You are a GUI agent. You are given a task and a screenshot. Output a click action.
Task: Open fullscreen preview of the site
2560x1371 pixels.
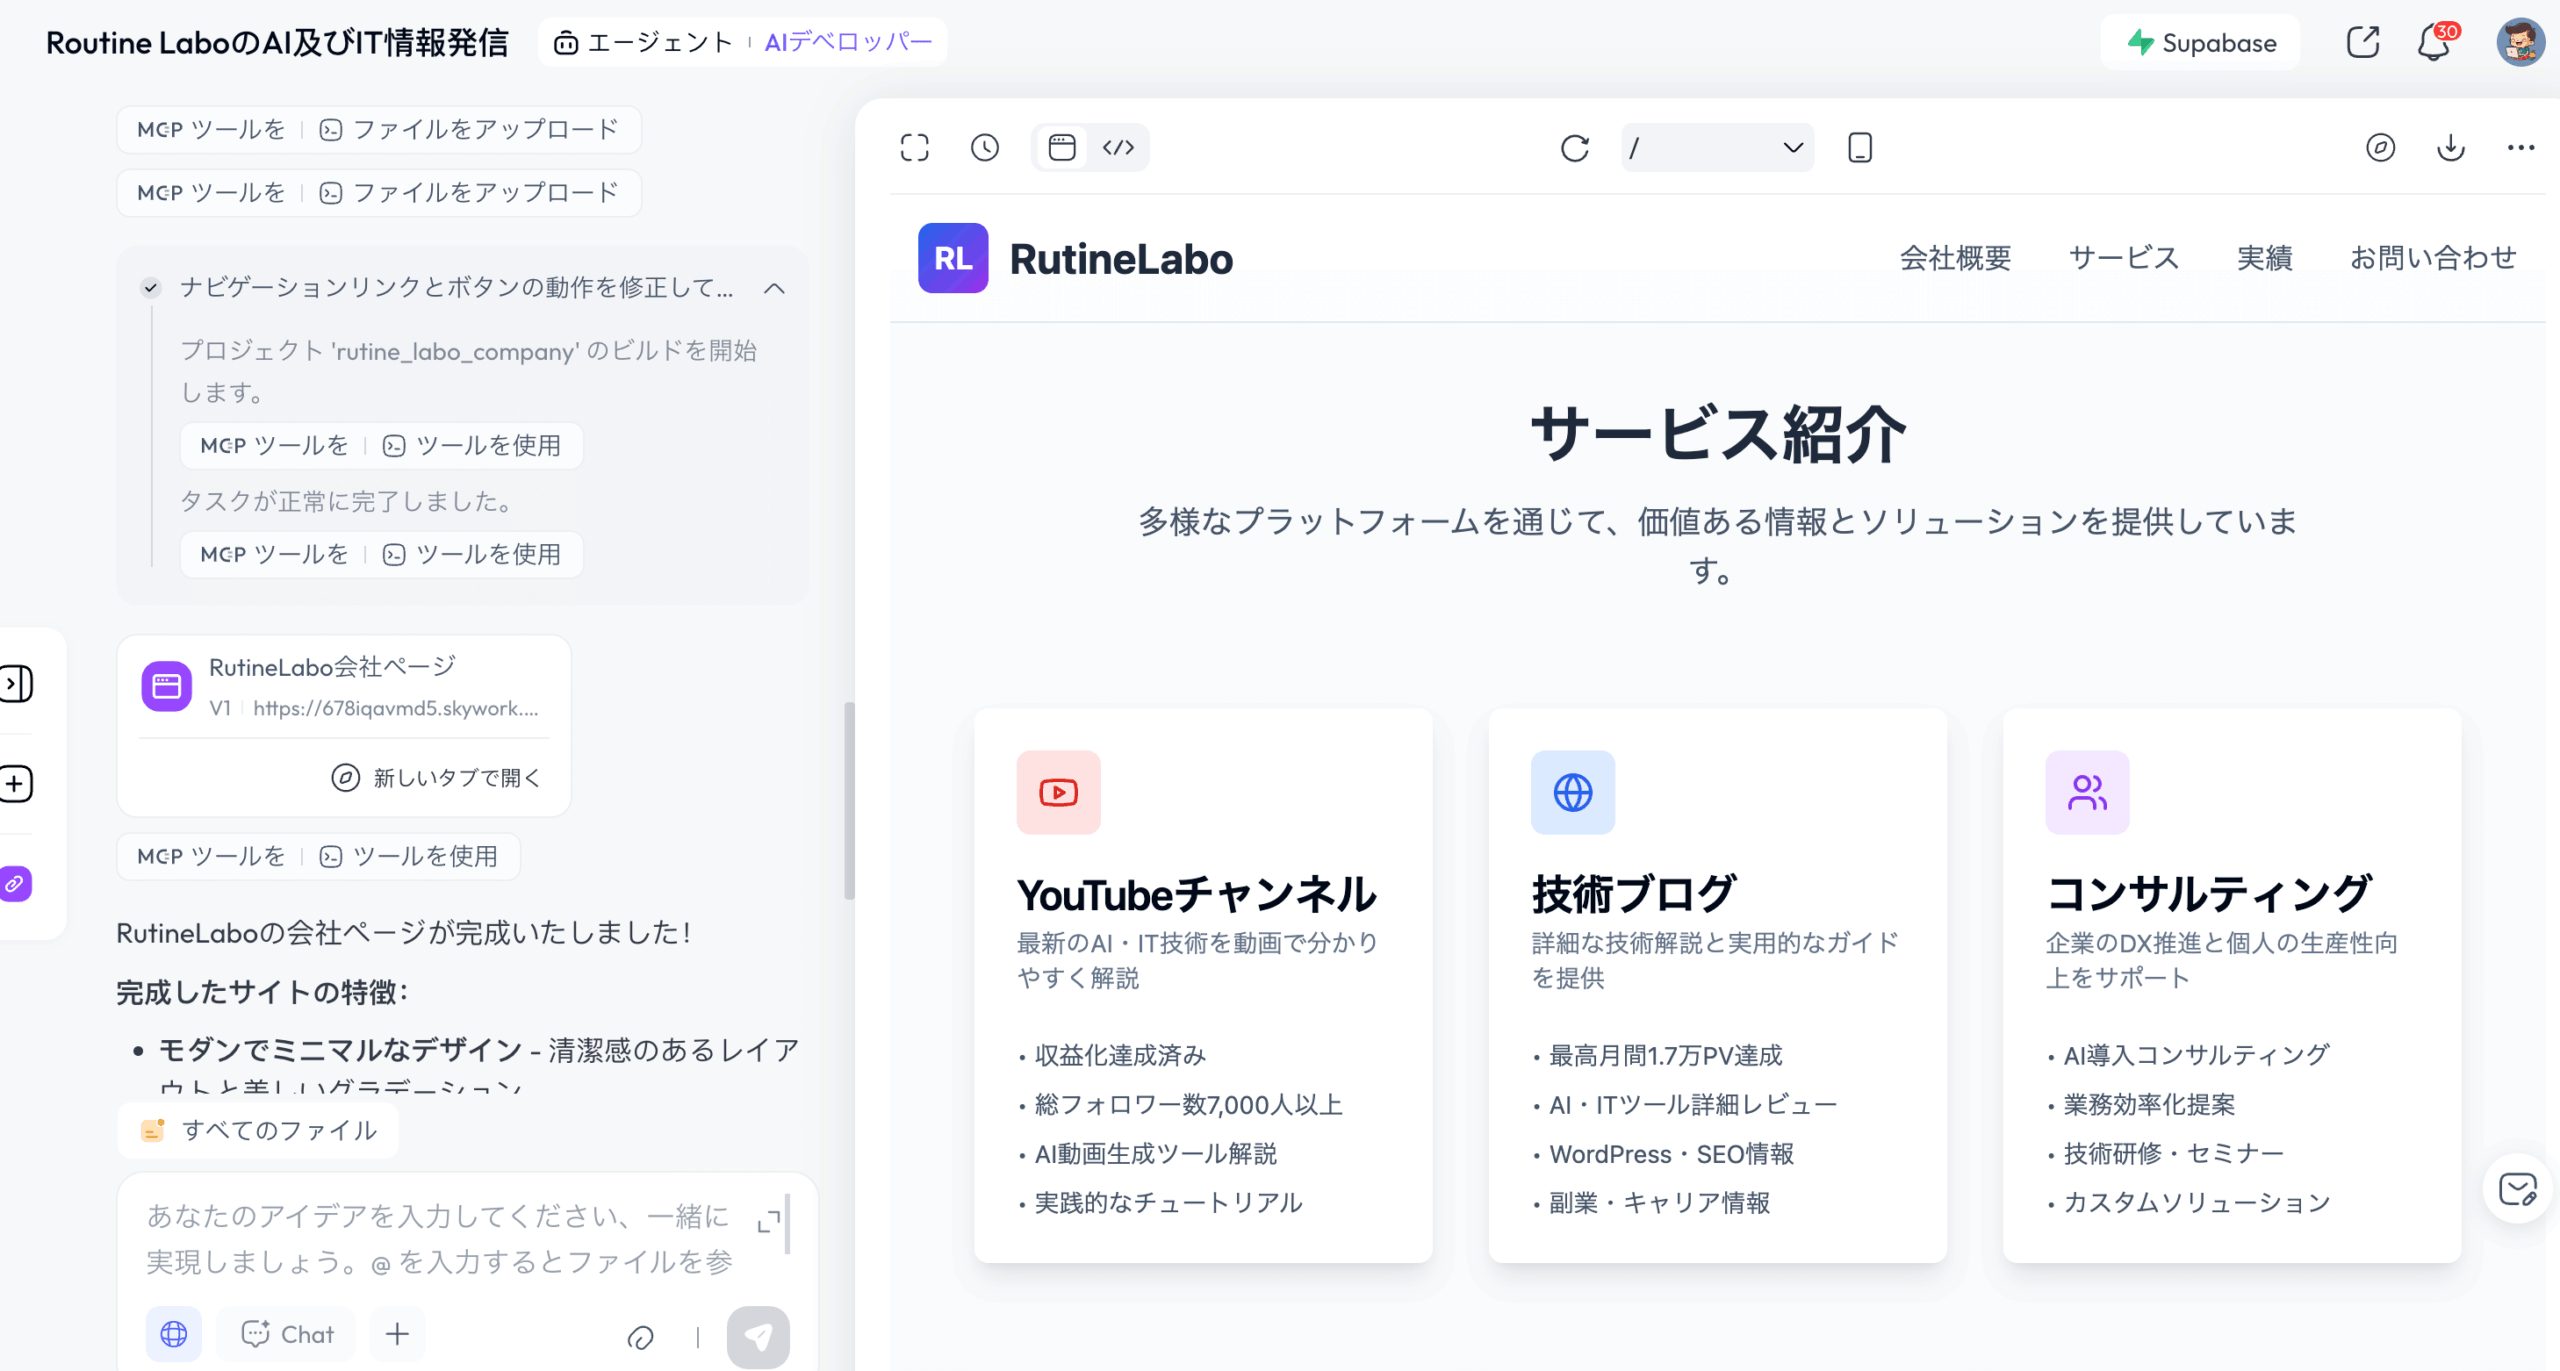[913, 147]
